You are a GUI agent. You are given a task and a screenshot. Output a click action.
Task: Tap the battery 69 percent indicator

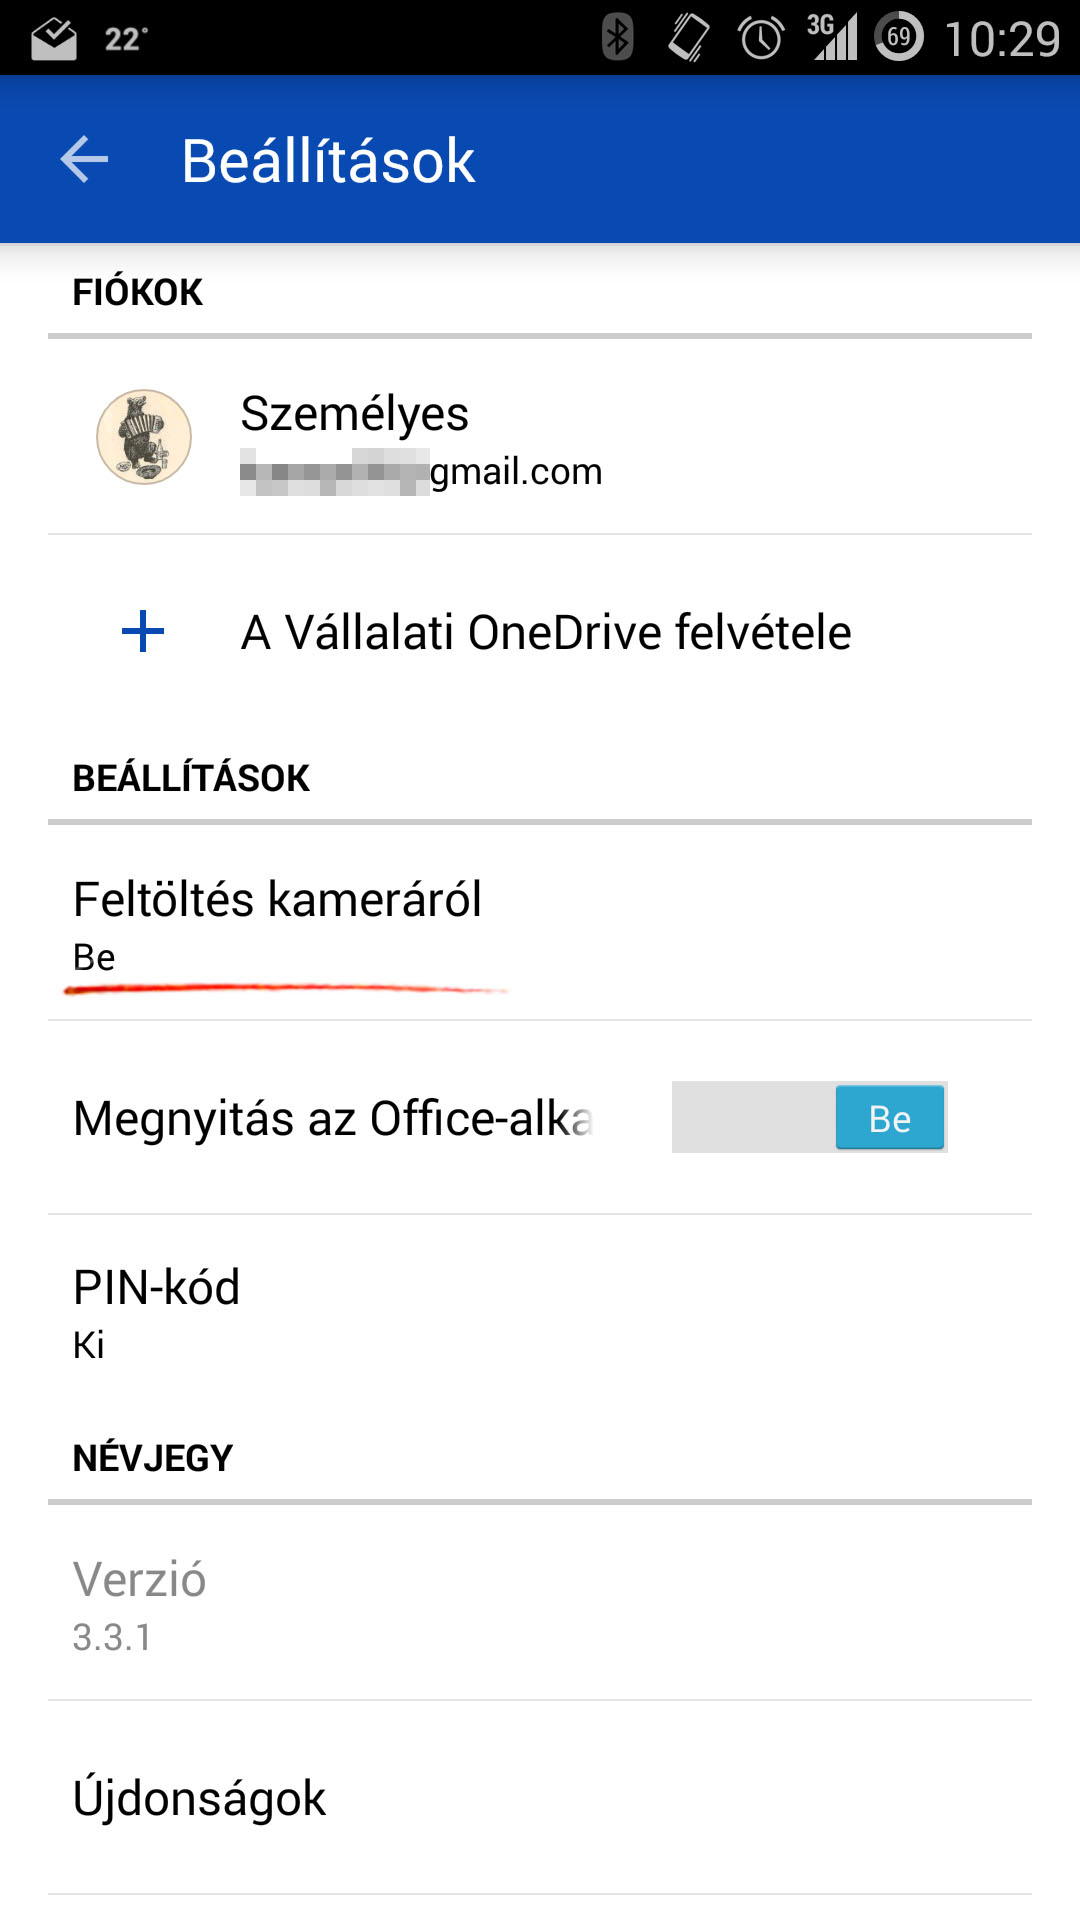coord(899,38)
